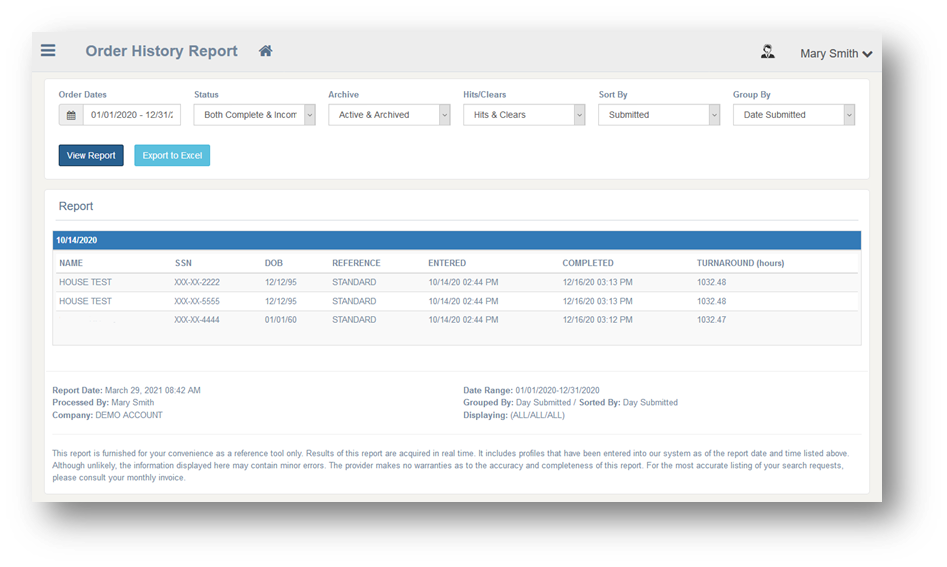This screenshot has height=567, width=947.
Task: Expand the Status dropdown
Action: click(x=254, y=115)
